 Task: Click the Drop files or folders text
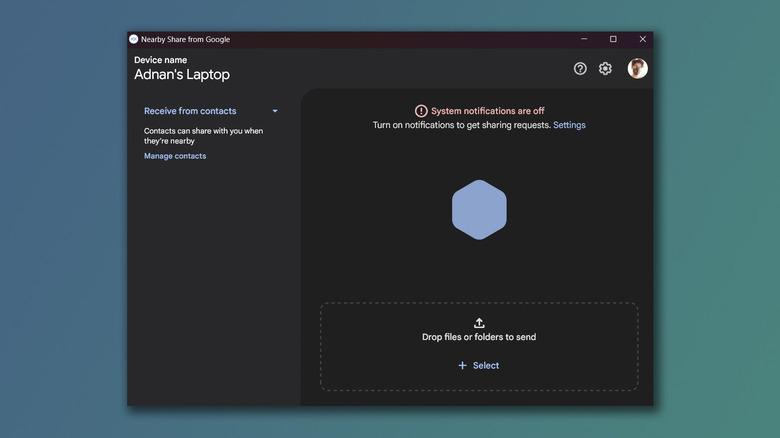coord(479,337)
